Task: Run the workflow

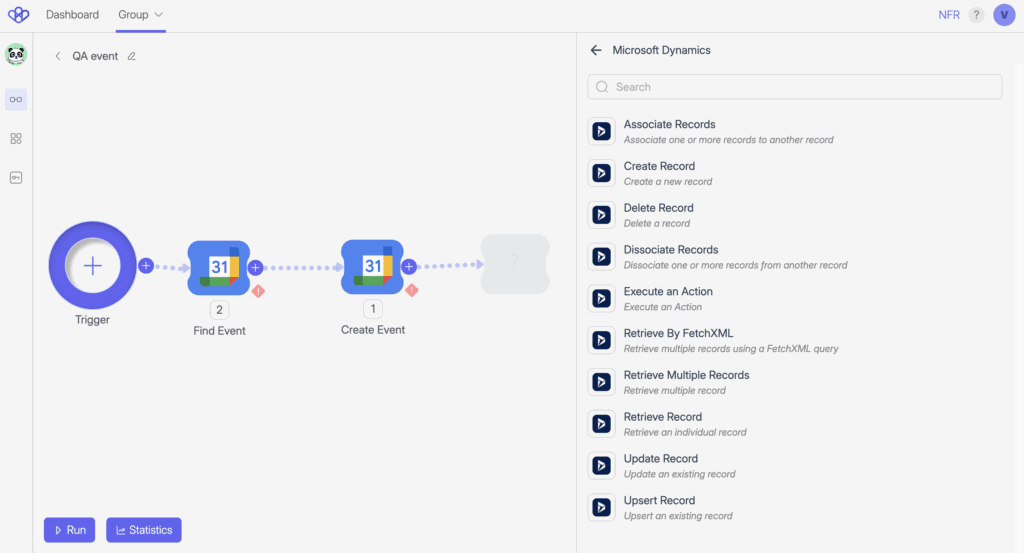Action: 69,530
